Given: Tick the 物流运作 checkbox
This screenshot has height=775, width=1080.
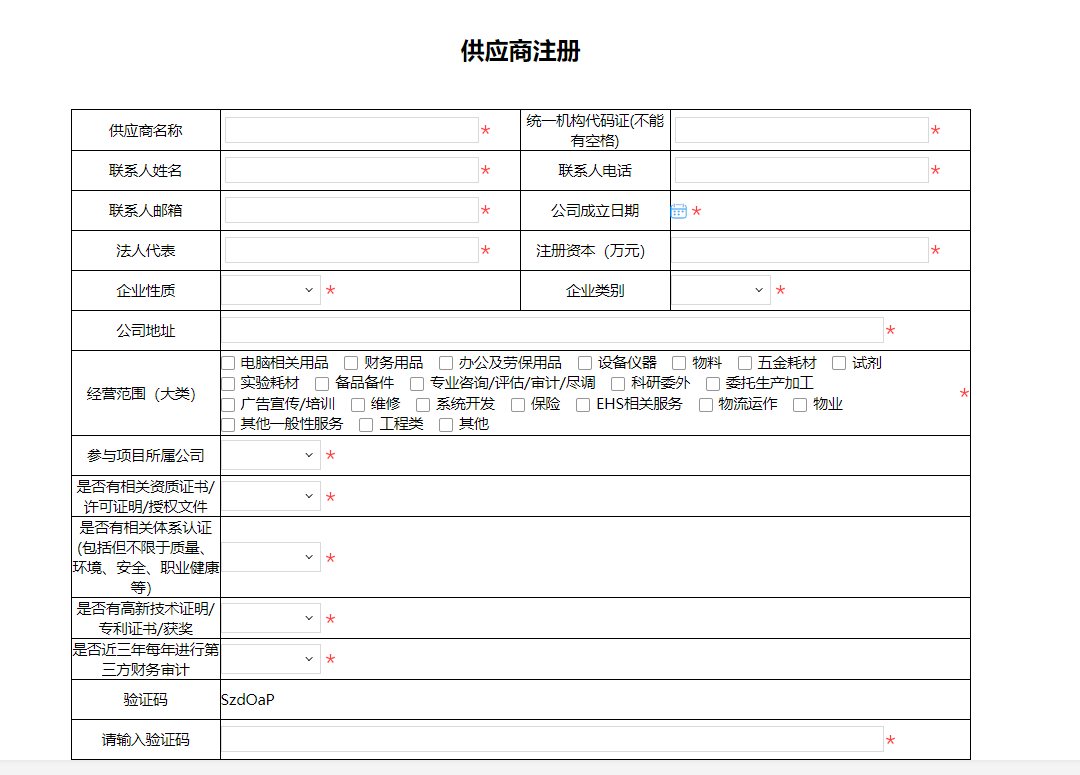Looking at the screenshot, I should tap(706, 405).
